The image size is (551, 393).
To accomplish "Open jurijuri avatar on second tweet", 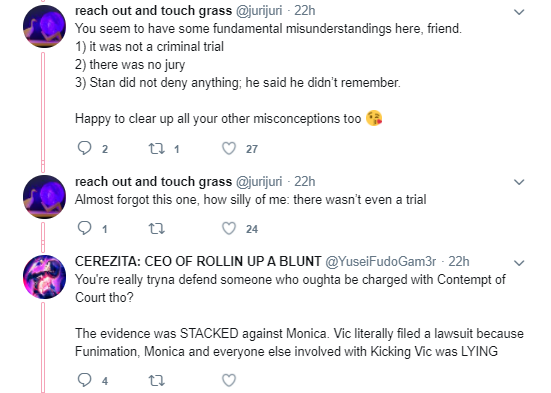I will pyautogui.click(x=44, y=197).
